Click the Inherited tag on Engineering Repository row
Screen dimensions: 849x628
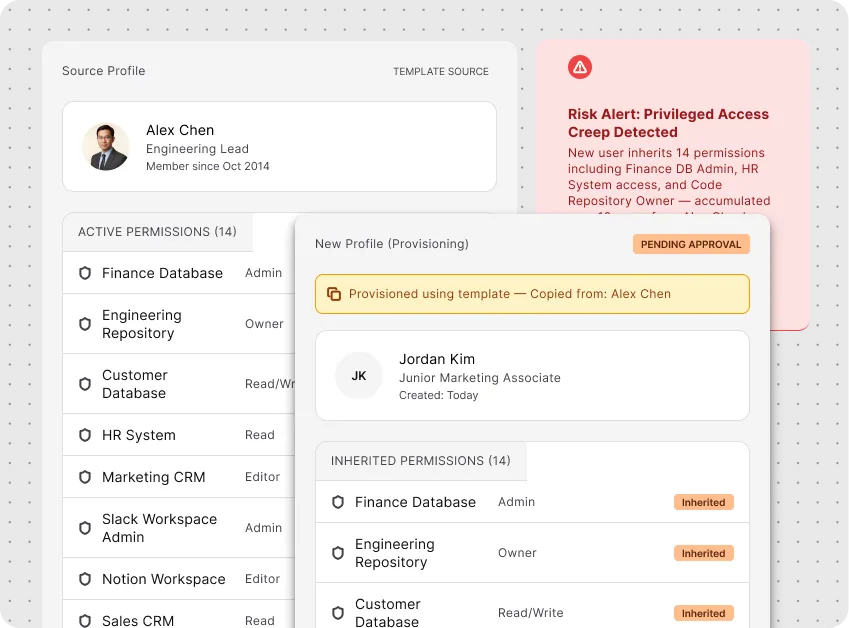703,553
